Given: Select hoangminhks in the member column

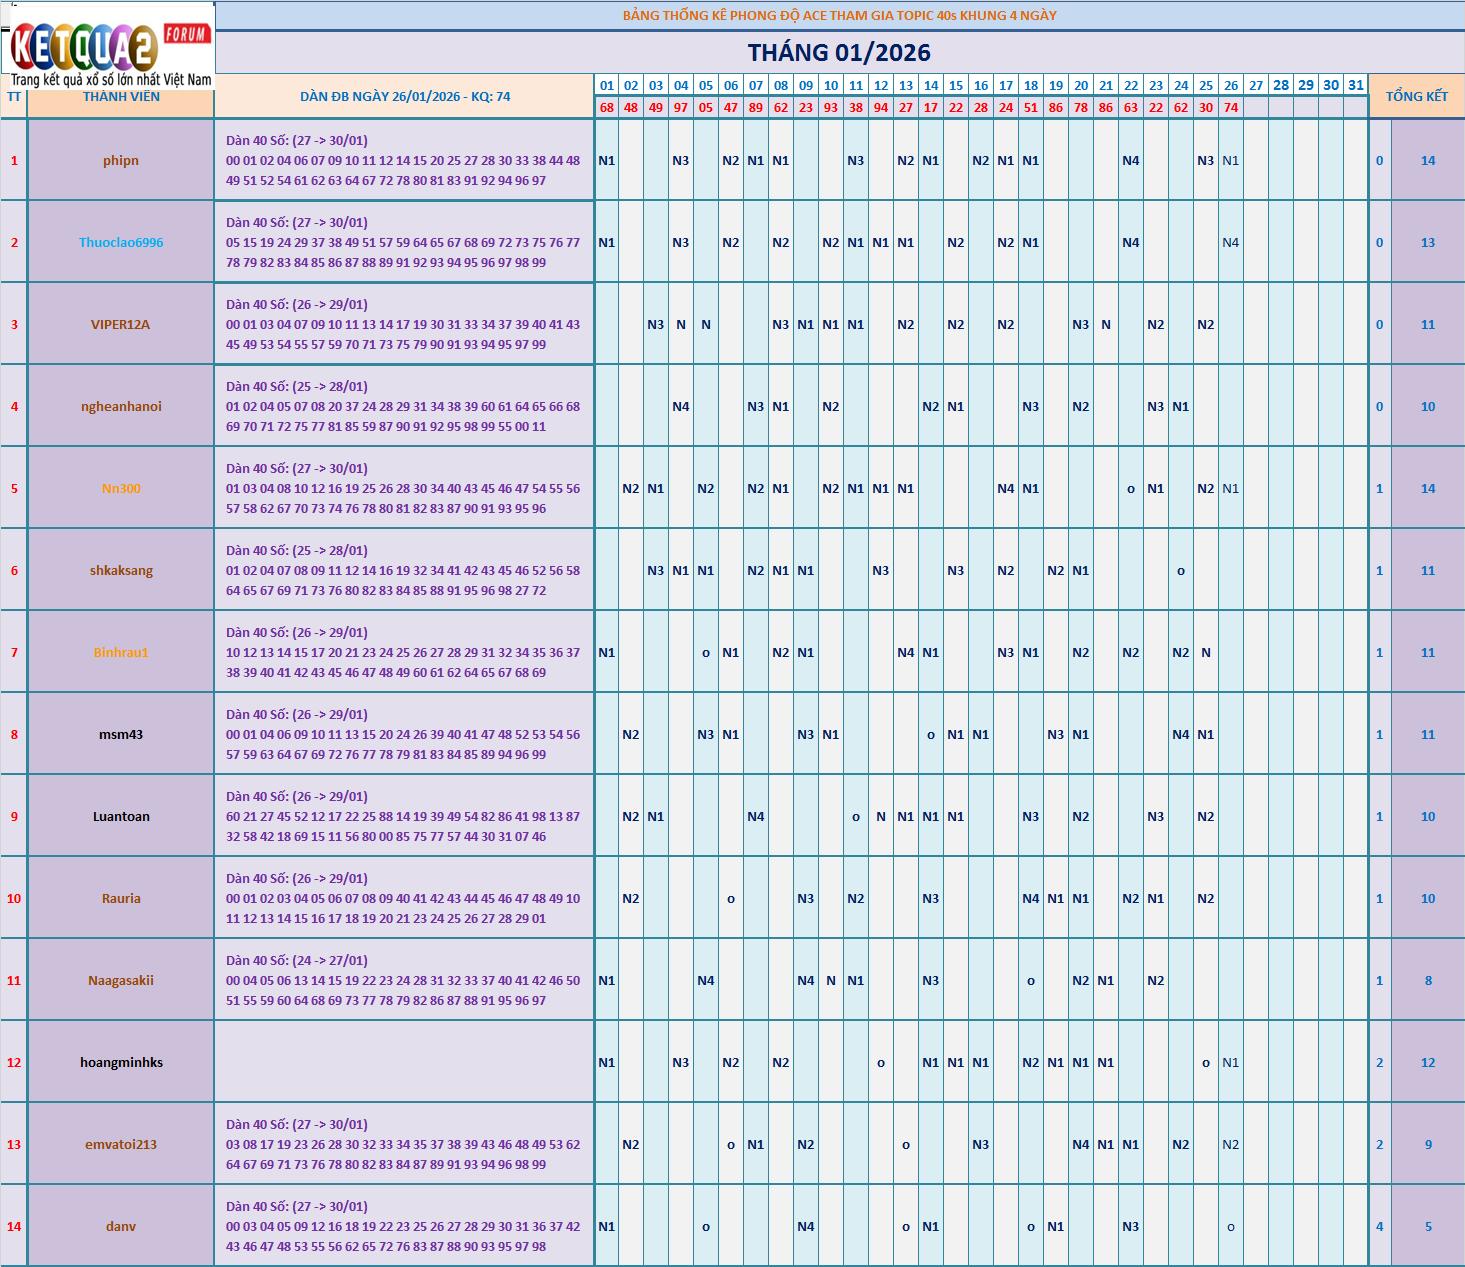Looking at the screenshot, I should coord(121,1063).
